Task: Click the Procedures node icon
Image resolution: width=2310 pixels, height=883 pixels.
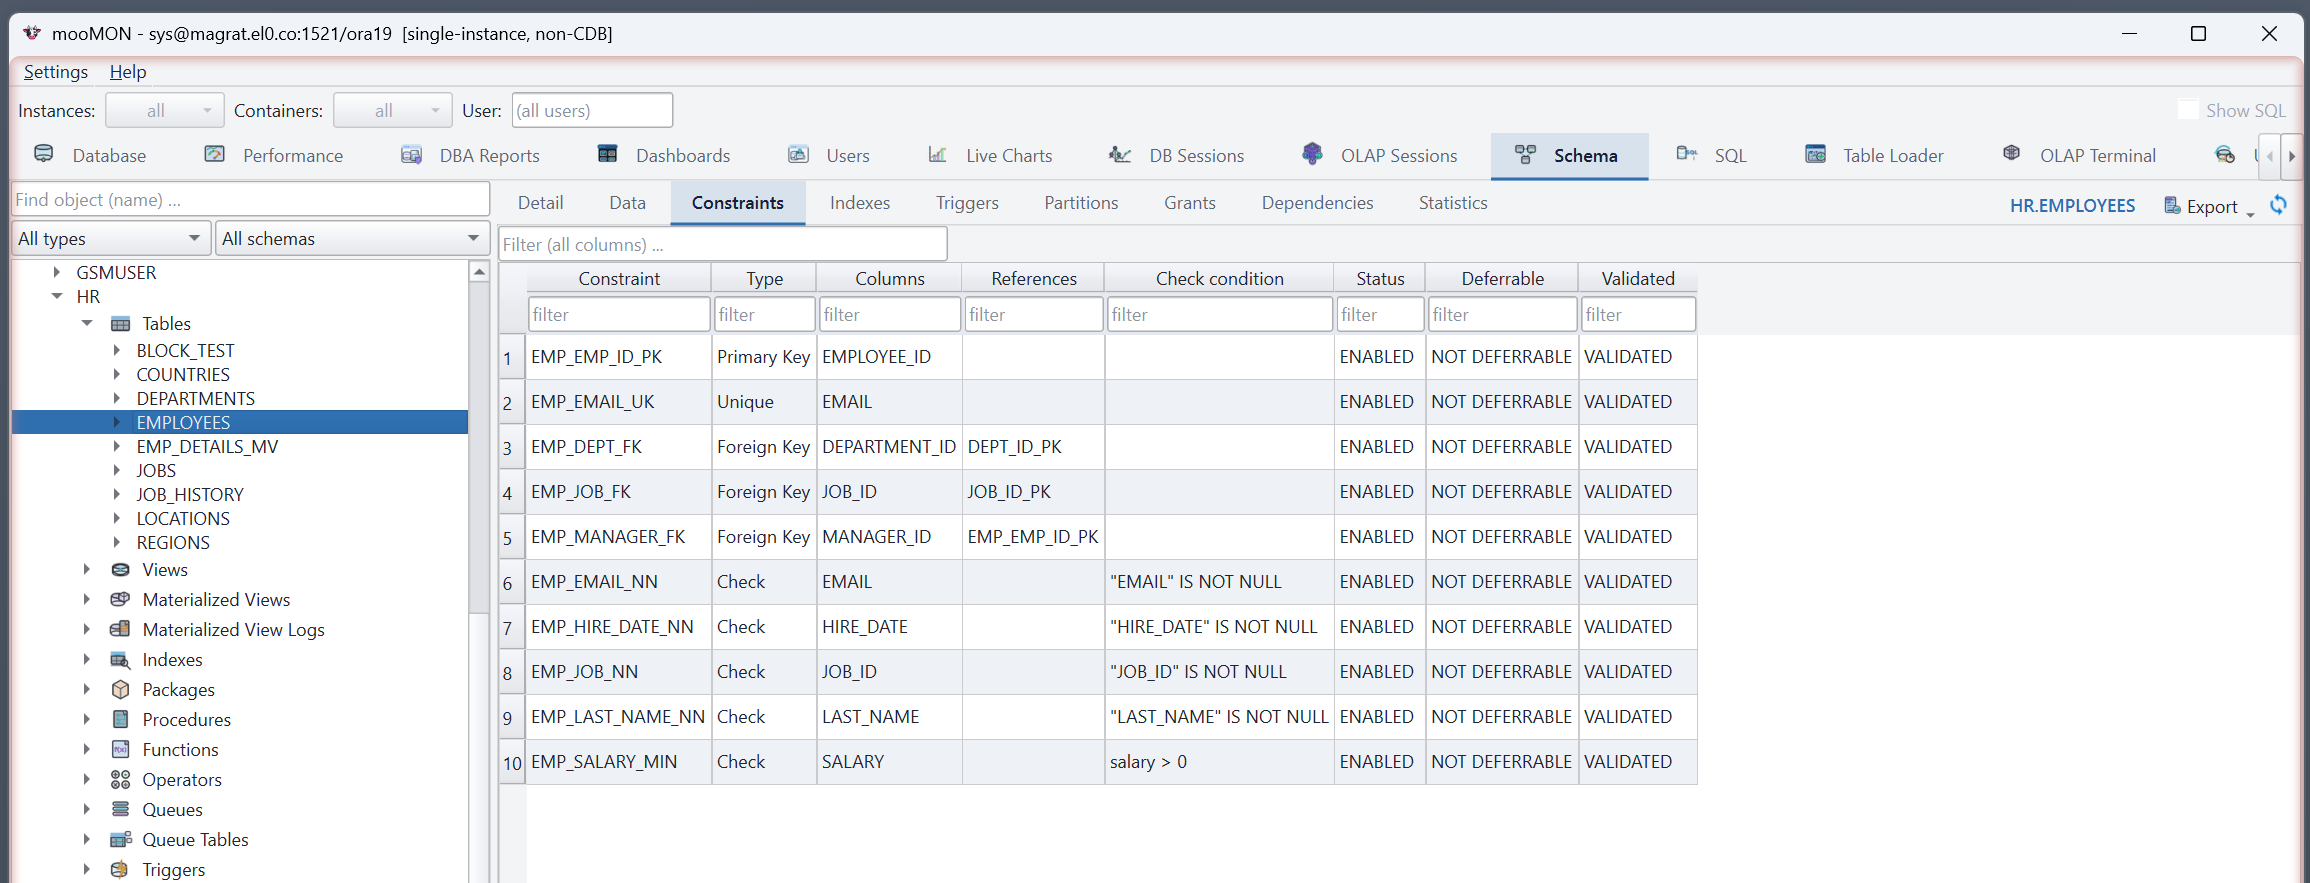Action: pos(121,720)
